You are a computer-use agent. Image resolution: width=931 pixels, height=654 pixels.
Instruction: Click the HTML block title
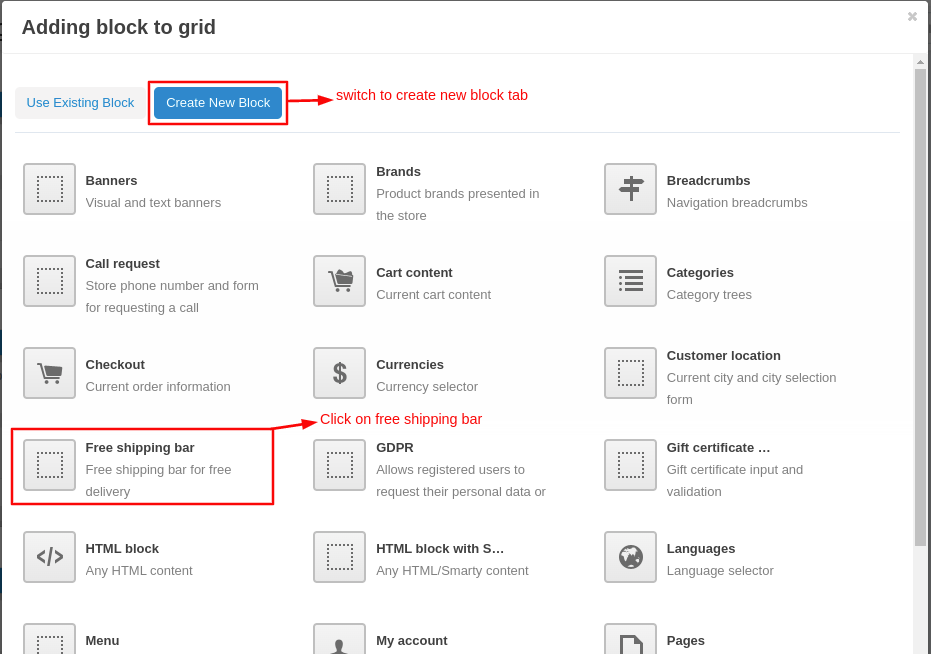tap(122, 549)
